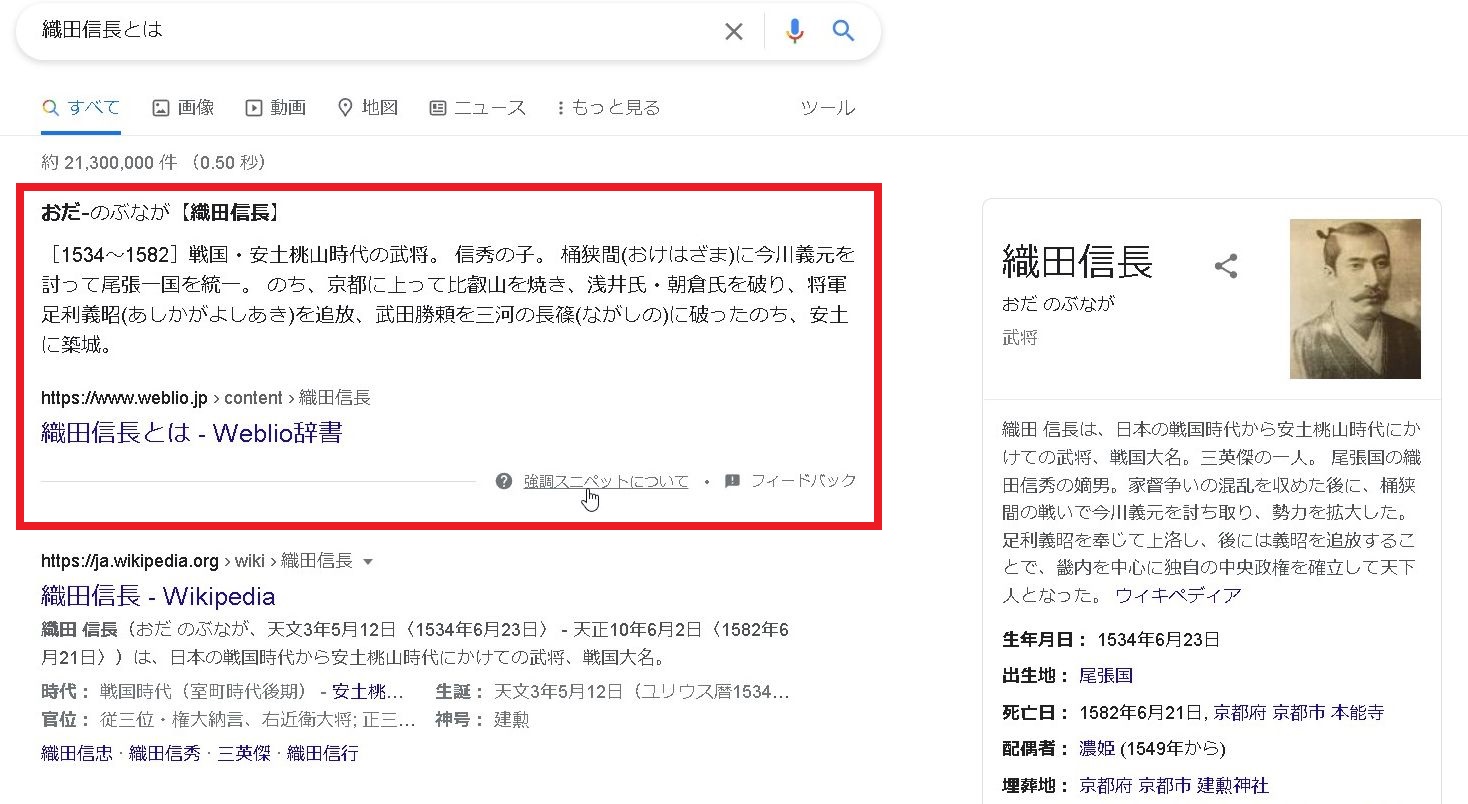Open the 織田信長とは - Weblio辞書 result
Screen dimensions: 1468x804
(191, 433)
